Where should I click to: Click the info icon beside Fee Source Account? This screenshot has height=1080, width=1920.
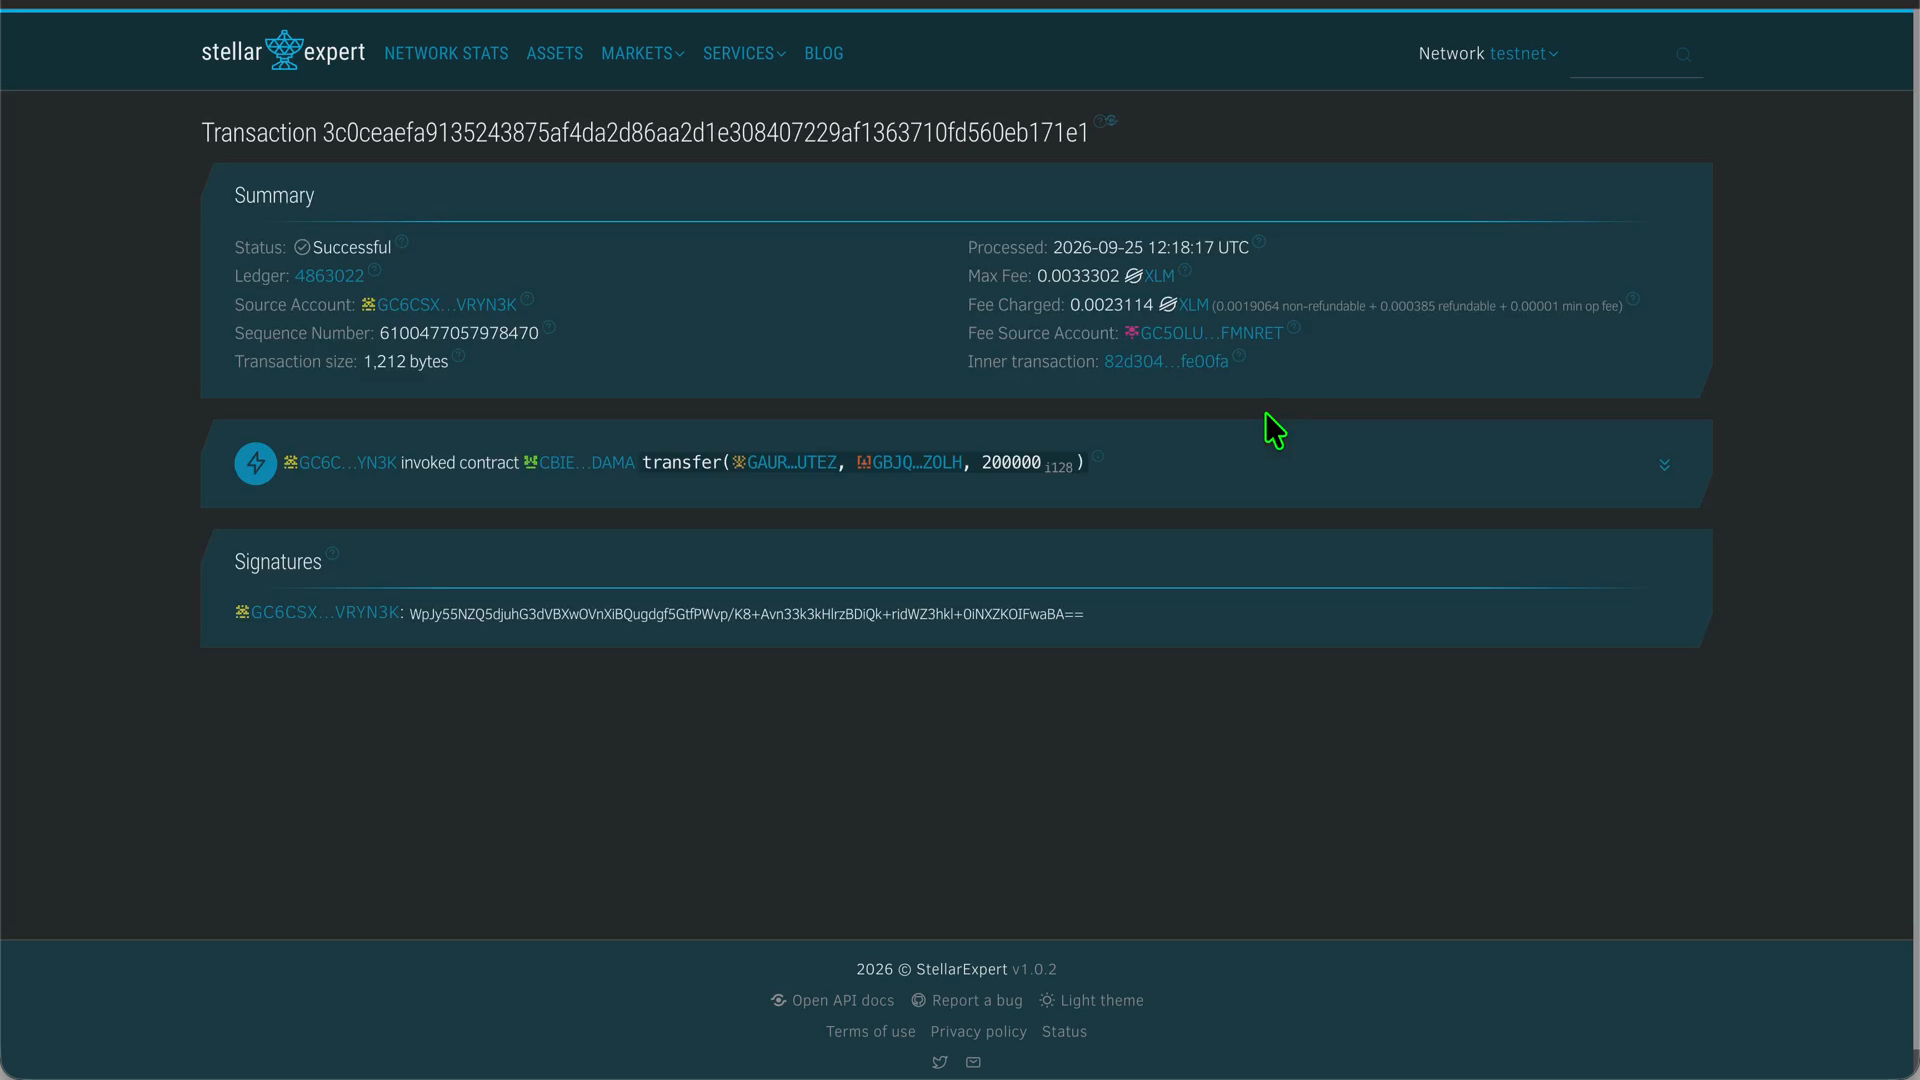1293,327
